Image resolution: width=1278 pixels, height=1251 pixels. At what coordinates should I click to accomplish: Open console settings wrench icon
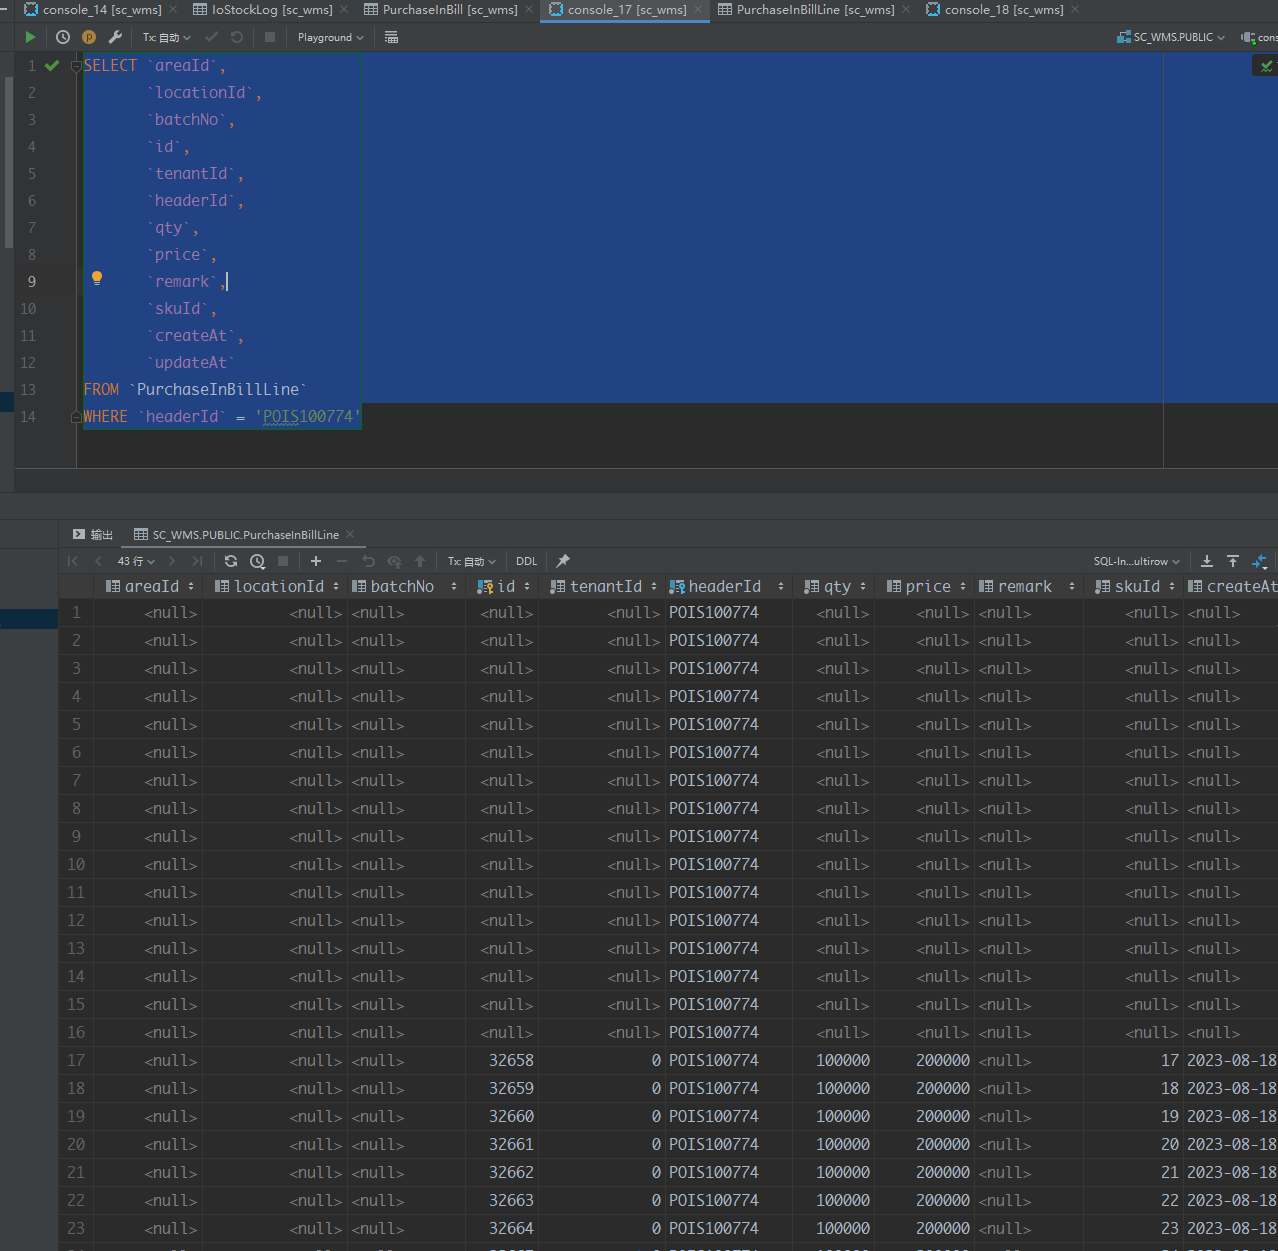(x=115, y=37)
